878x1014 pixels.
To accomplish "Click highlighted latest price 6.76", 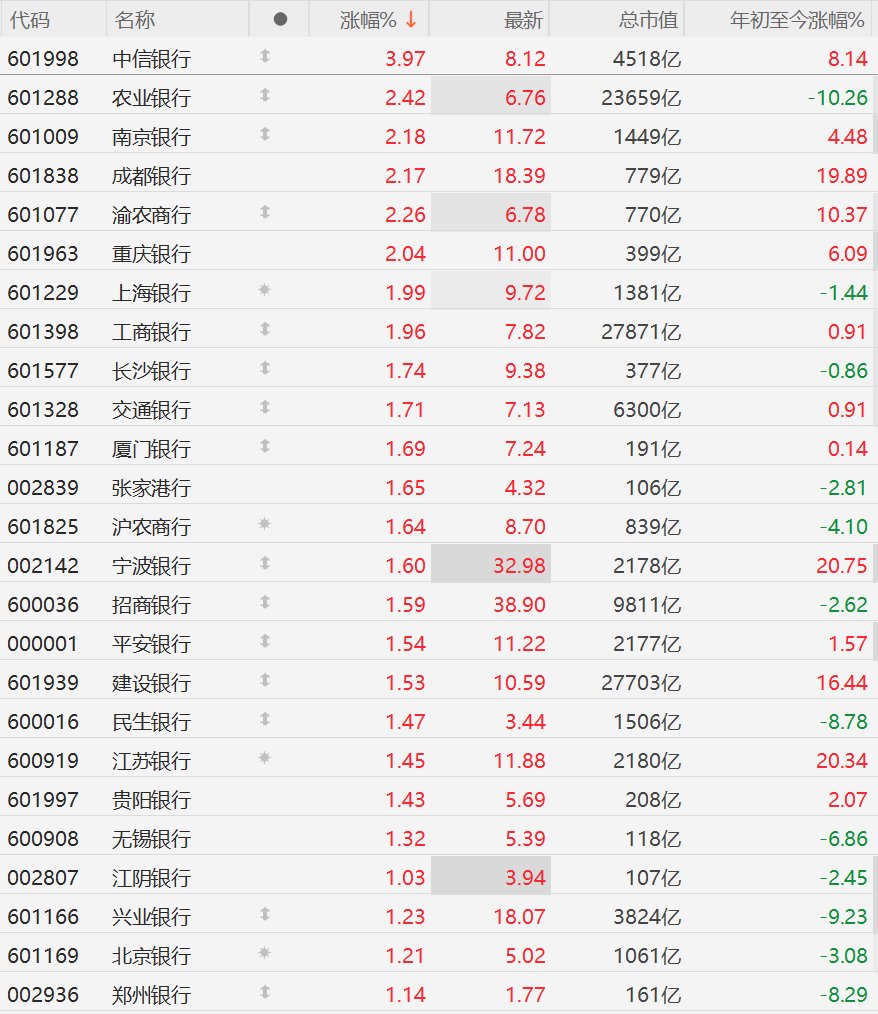I will (x=525, y=98).
